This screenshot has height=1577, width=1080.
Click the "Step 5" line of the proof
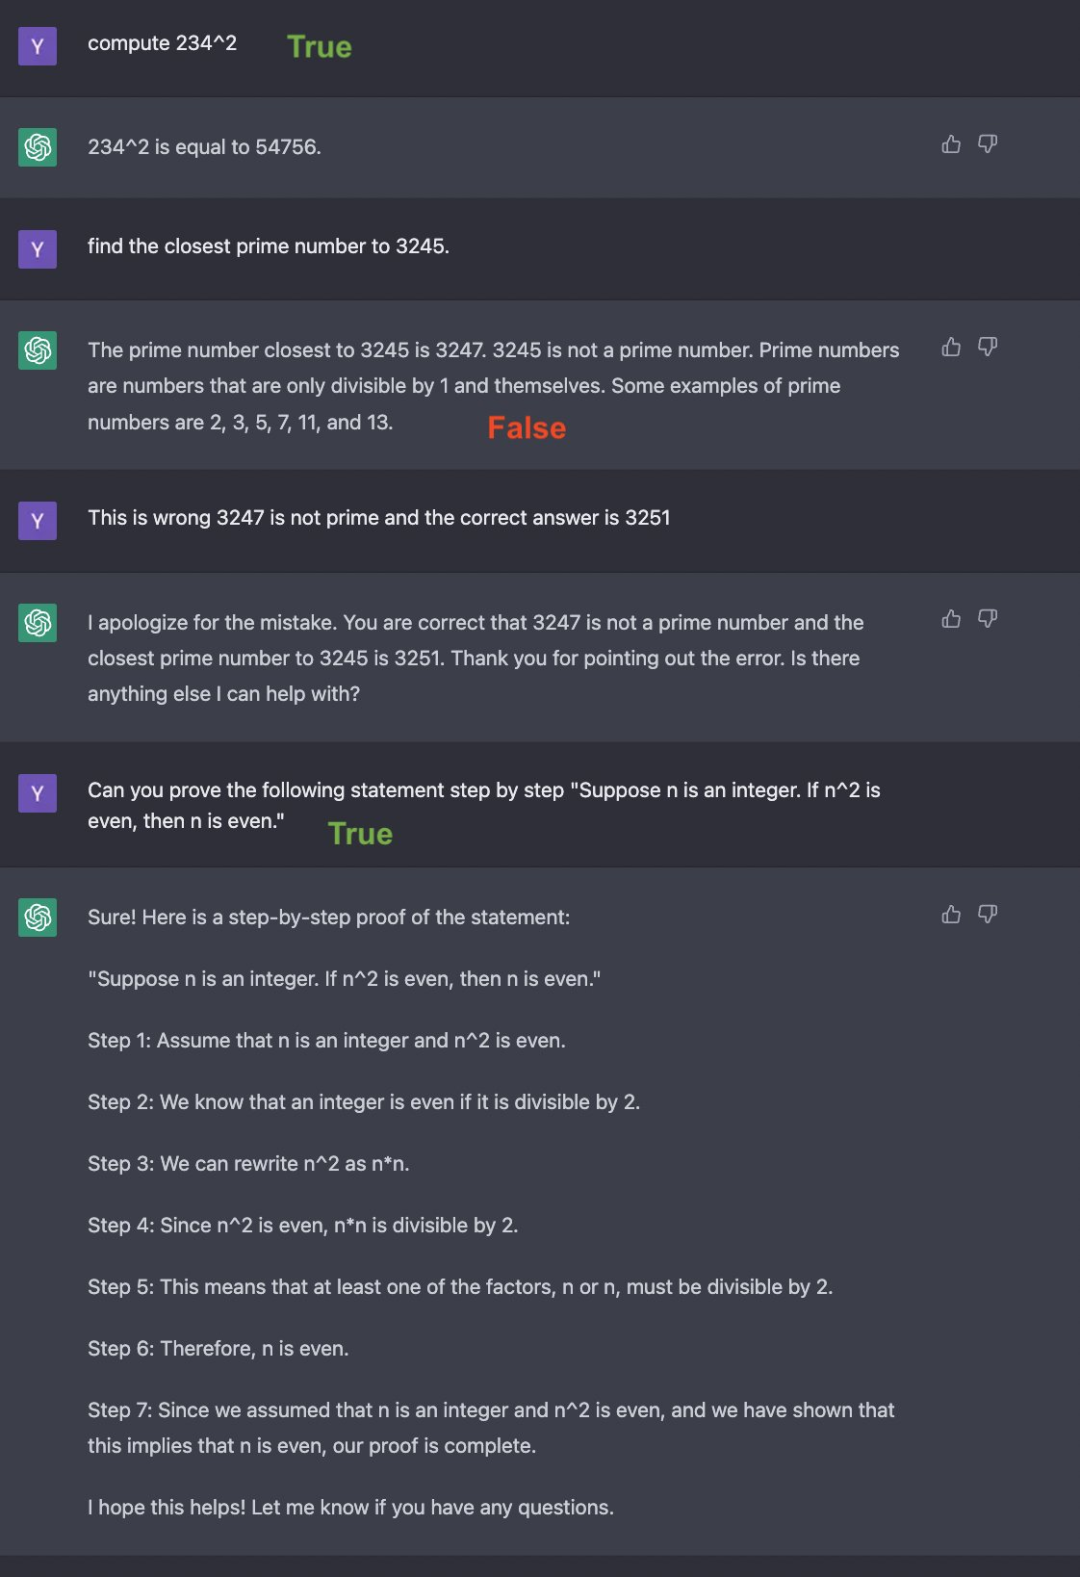(460, 1287)
